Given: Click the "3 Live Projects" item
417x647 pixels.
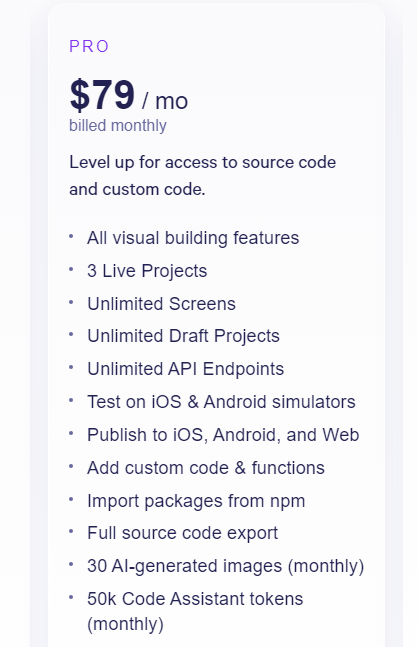Looking at the screenshot, I should (x=147, y=271).
